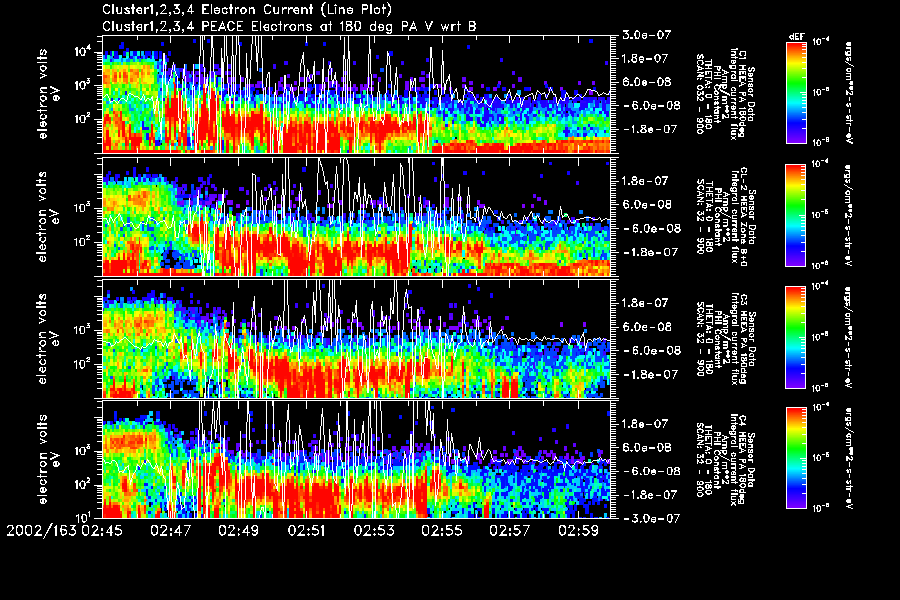Viewport: 900px width, 600px height.
Task: Click the 2002/163 02:45 start time label
Action: [x=65, y=529]
